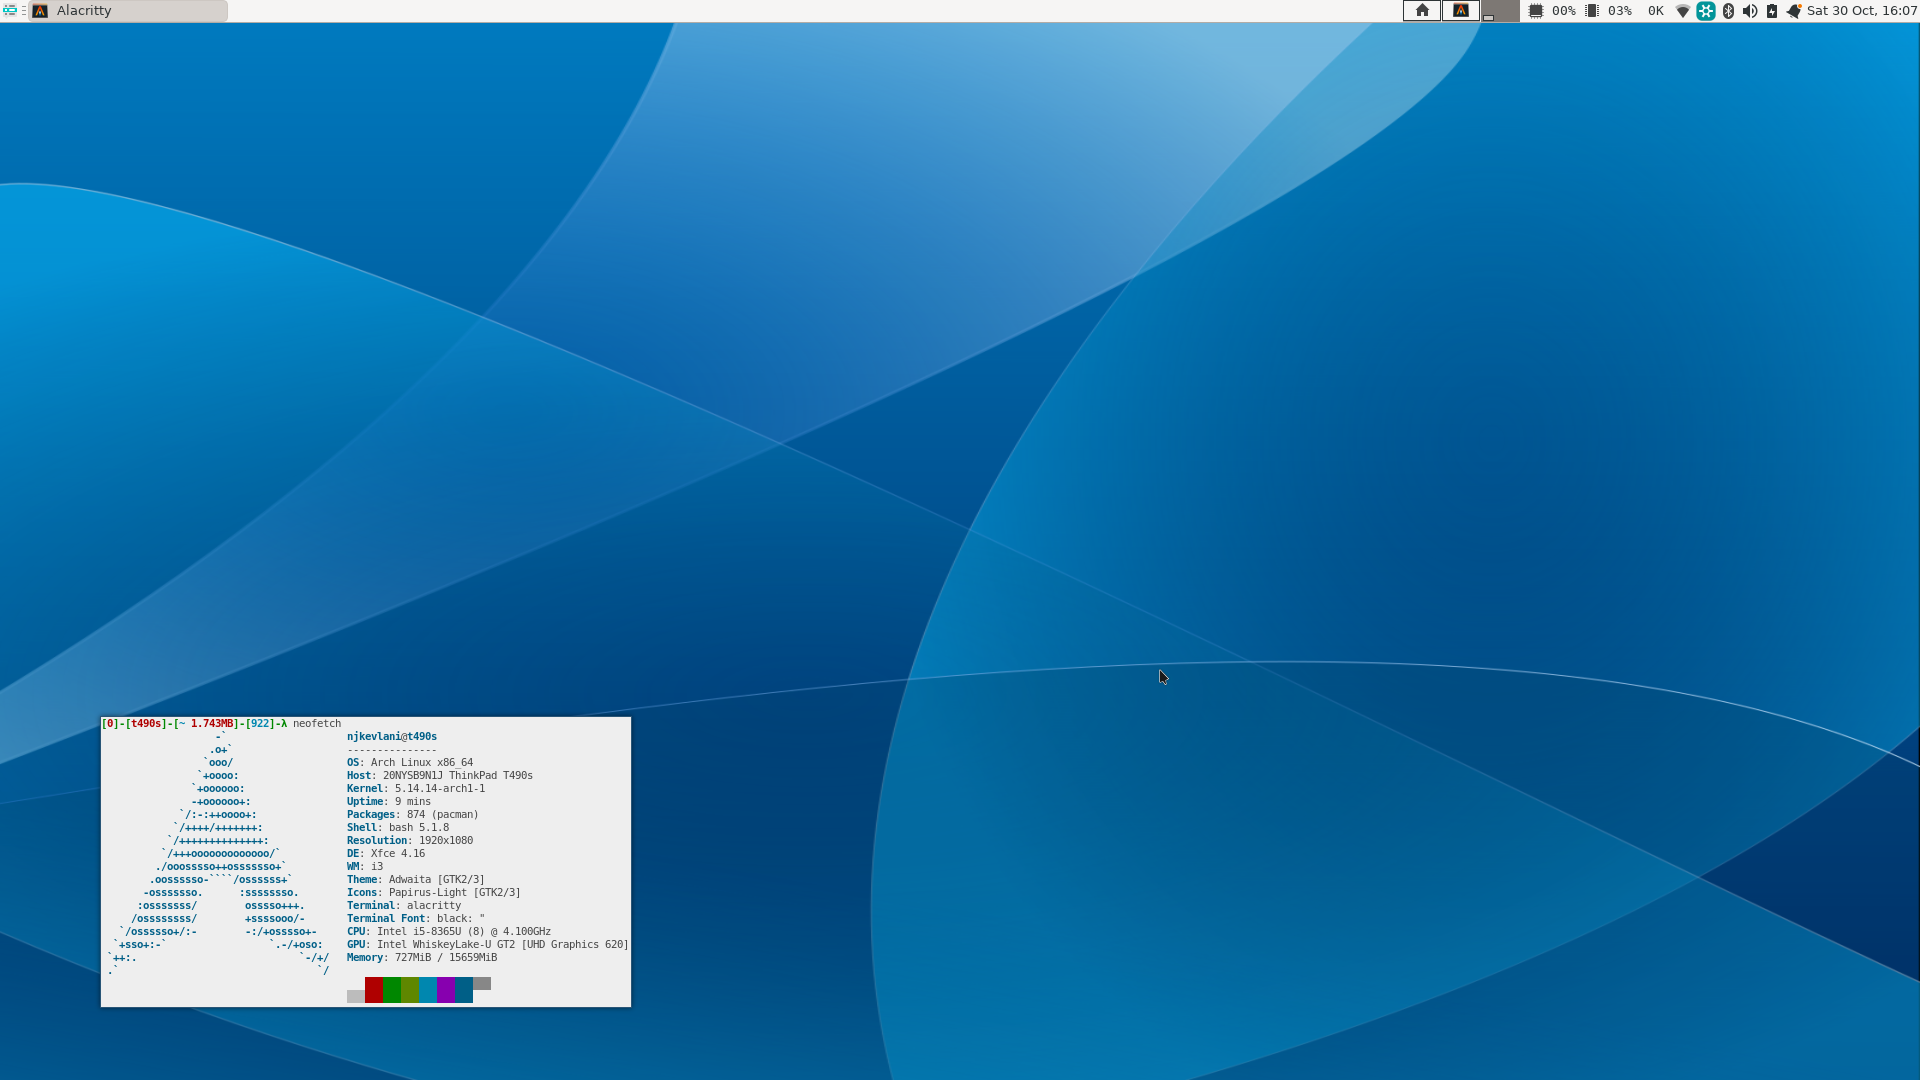Viewport: 1920px width, 1080px height.
Task: Click the window list handle beside Alacritty
Action: [23, 11]
